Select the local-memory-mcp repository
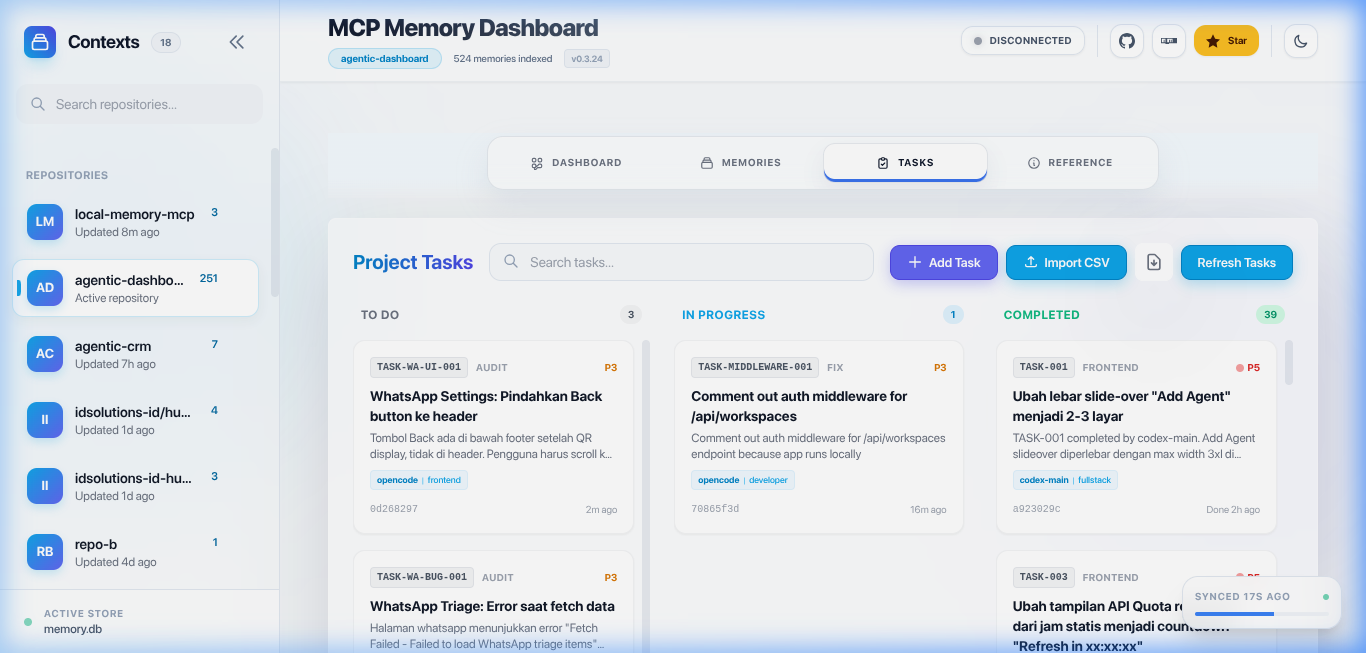Image resolution: width=1366 pixels, height=653 pixels. click(x=137, y=222)
